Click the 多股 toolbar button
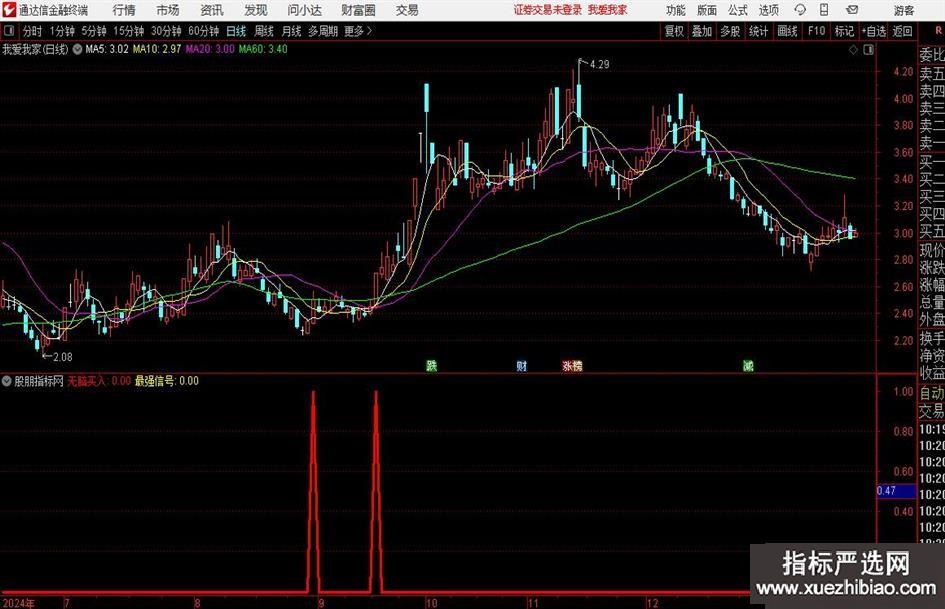Viewport: 945px width, 609px height. coord(730,31)
